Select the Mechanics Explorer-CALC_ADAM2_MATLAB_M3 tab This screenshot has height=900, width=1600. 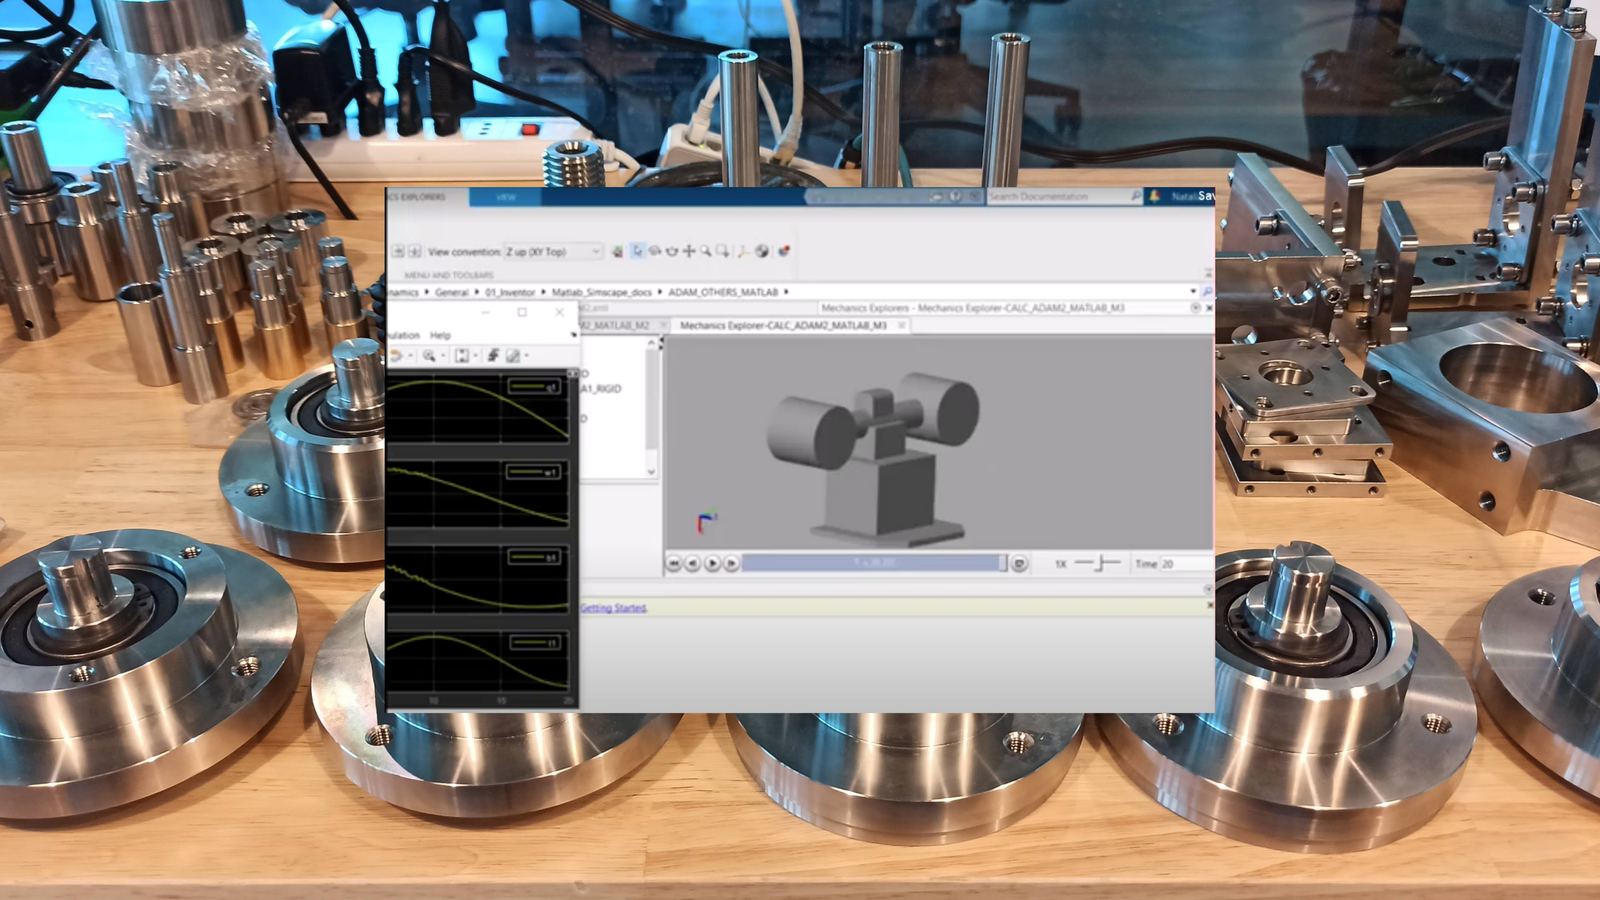[783, 326]
